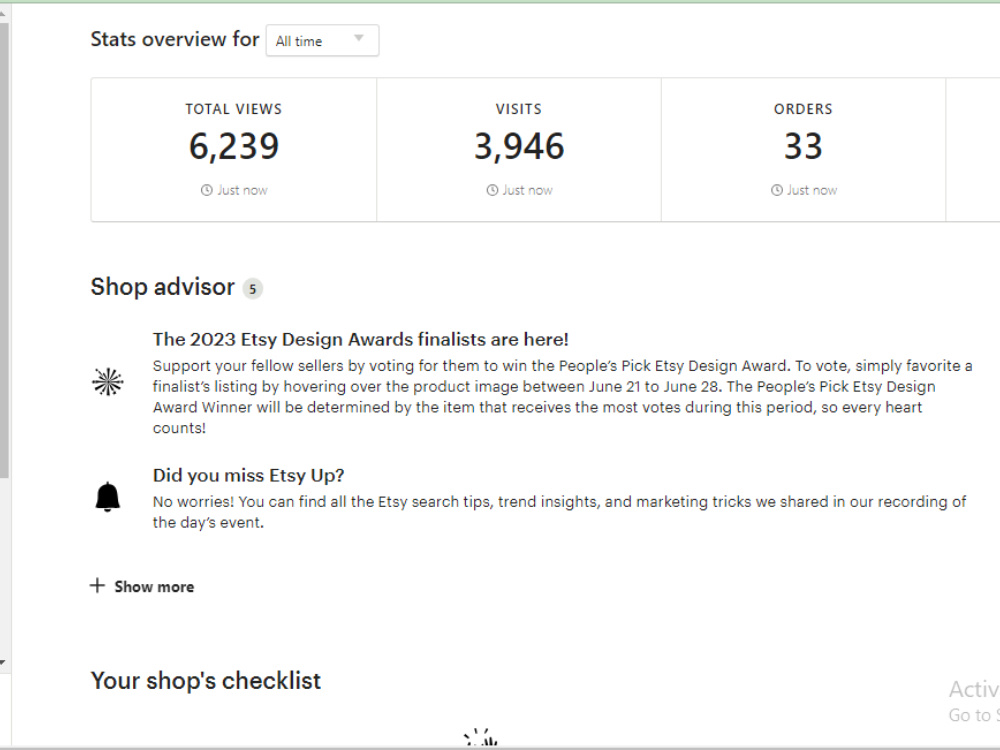
Task: Click the clock icon under Orders
Action: [x=777, y=190]
